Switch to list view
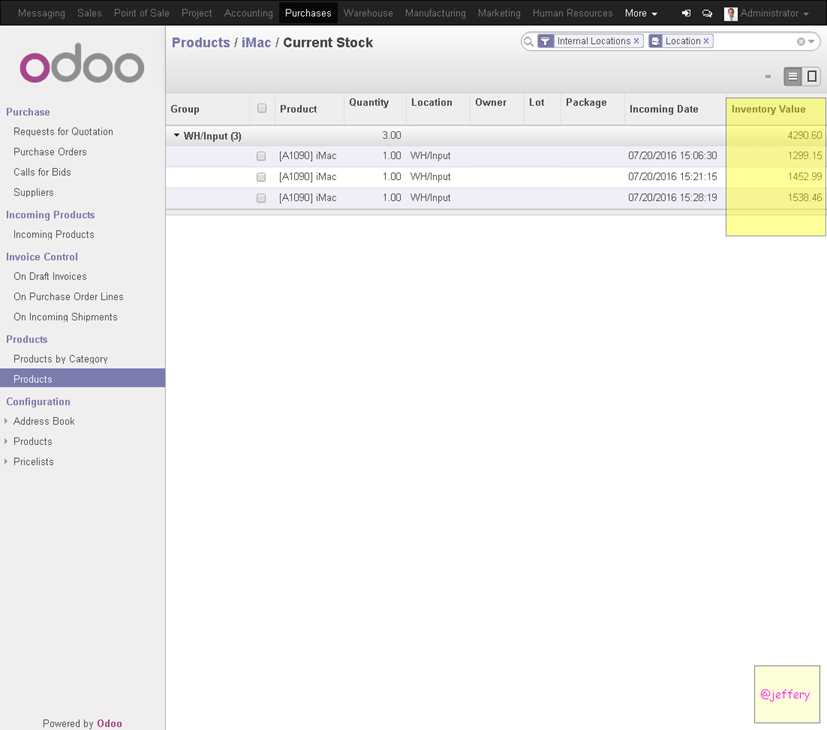 [x=792, y=76]
